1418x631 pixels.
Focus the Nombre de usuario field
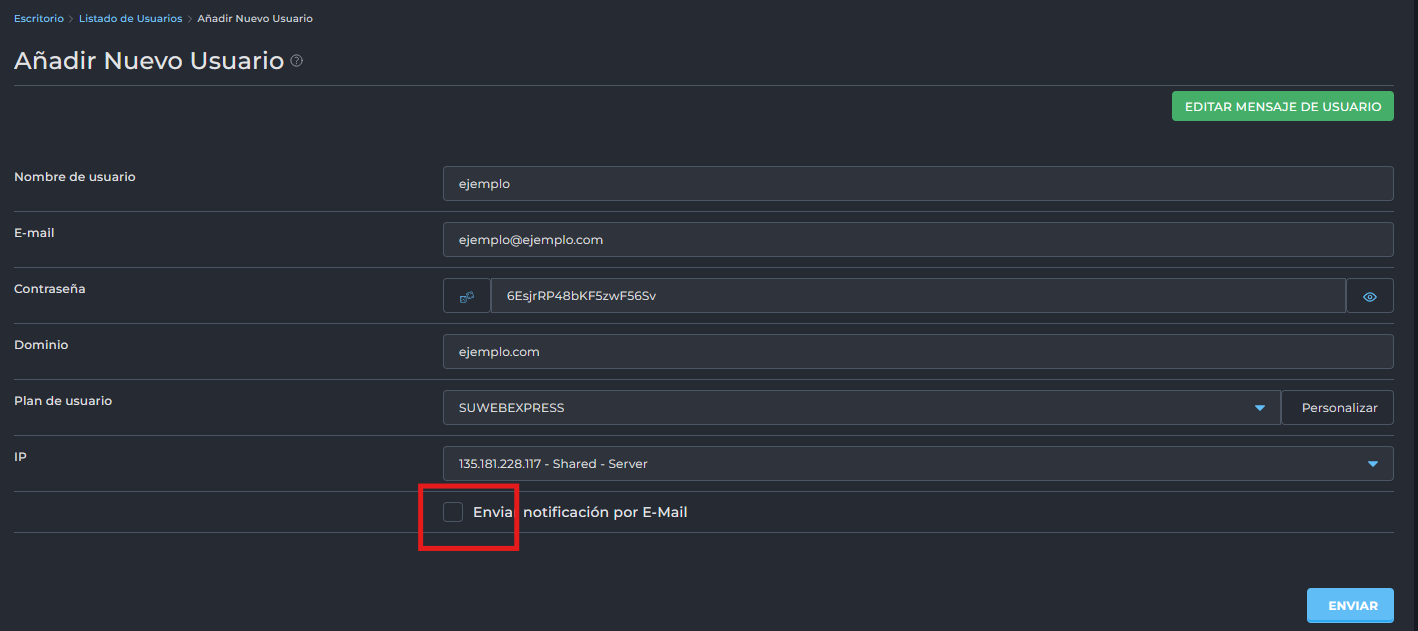tap(917, 184)
